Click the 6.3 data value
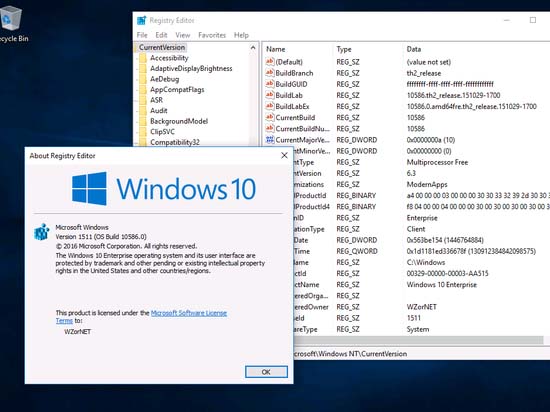This screenshot has height=412, width=550. coord(411,173)
